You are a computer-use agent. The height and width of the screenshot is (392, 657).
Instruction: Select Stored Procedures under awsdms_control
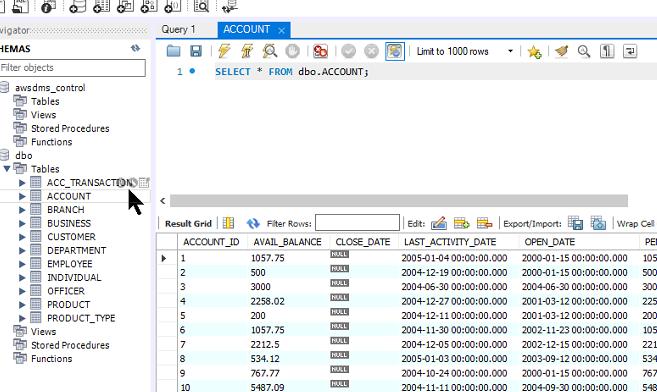[70, 129]
